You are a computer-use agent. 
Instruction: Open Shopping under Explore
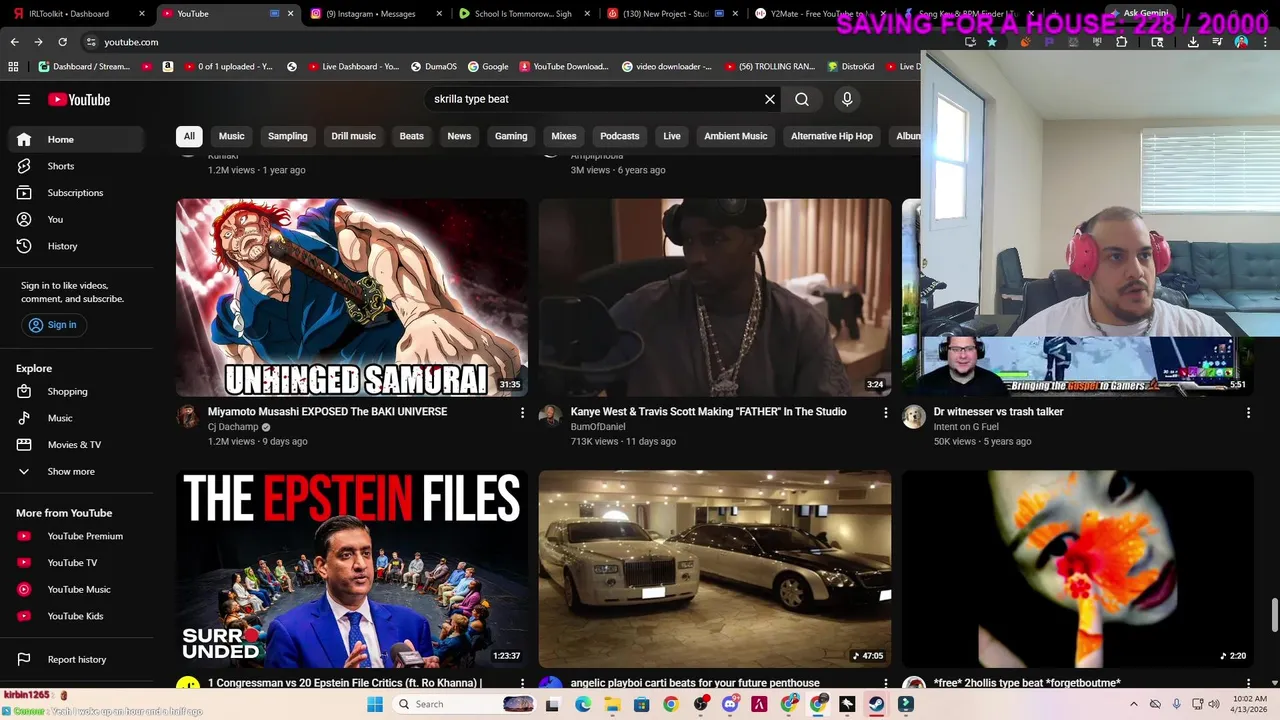[x=77, y=392]
